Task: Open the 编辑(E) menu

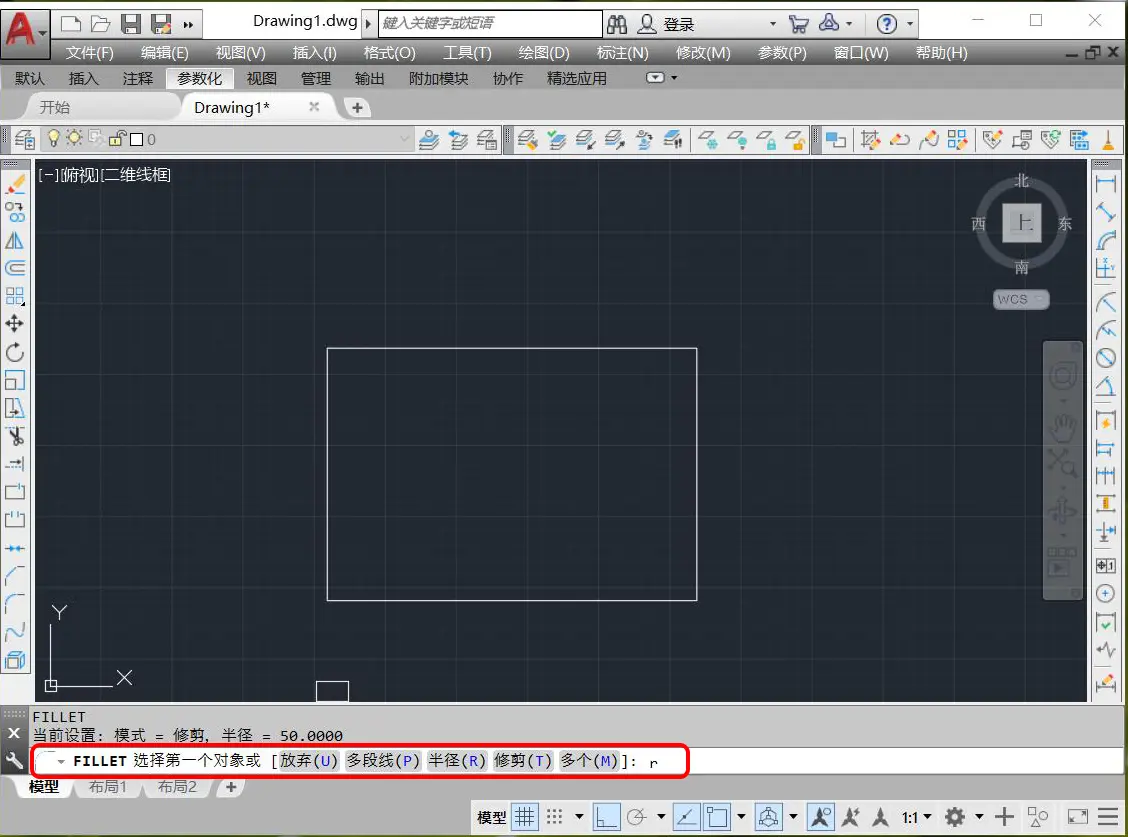Action: coord(165,53)
